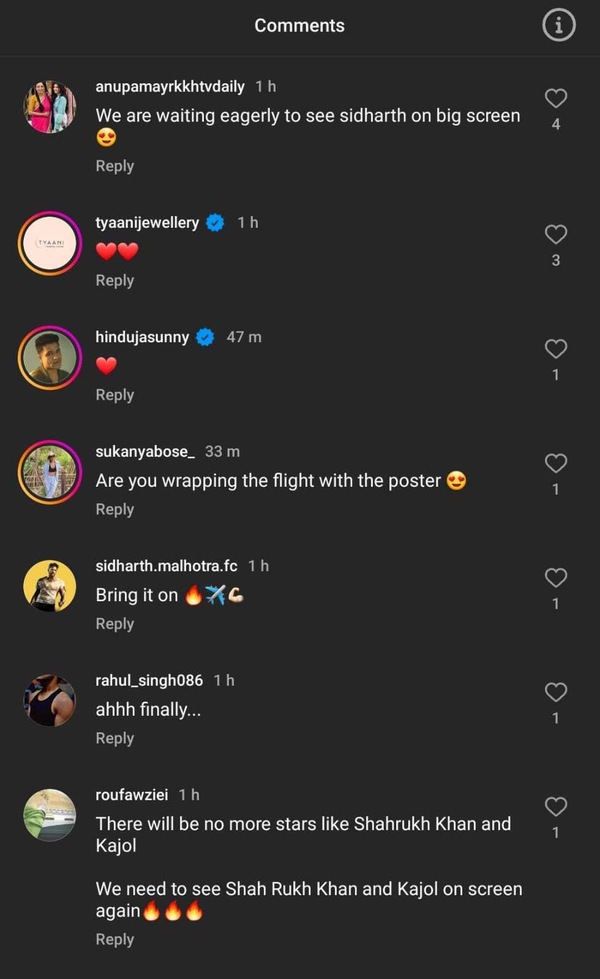Like anupamayrkkhtvdaily's comment using the heart icon

click(x=556, y=97)
